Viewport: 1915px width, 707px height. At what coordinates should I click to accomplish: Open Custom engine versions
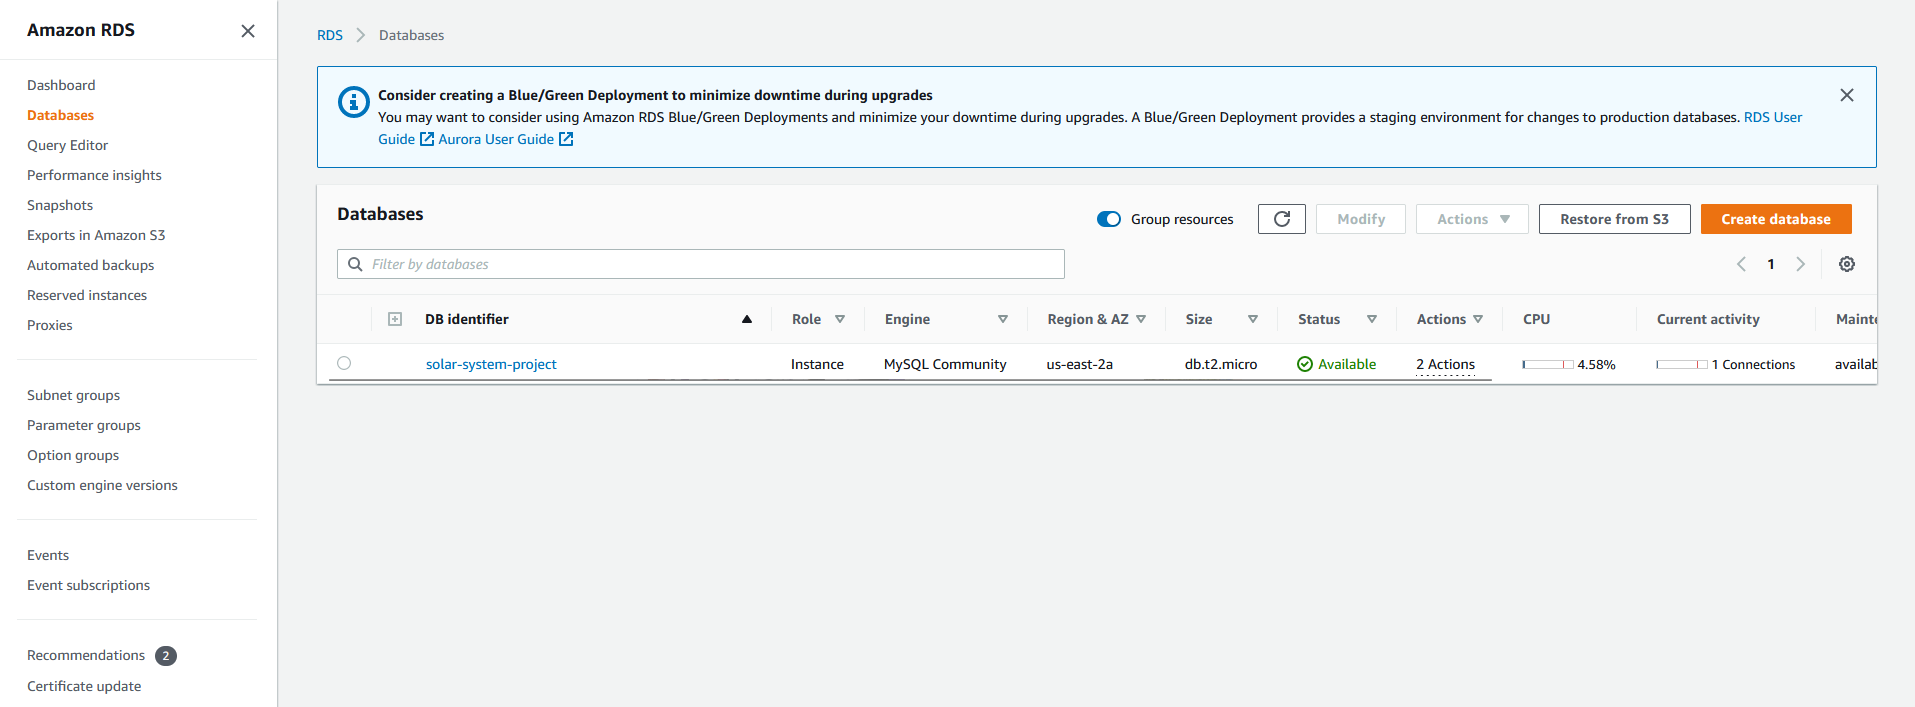pos(102,485)
